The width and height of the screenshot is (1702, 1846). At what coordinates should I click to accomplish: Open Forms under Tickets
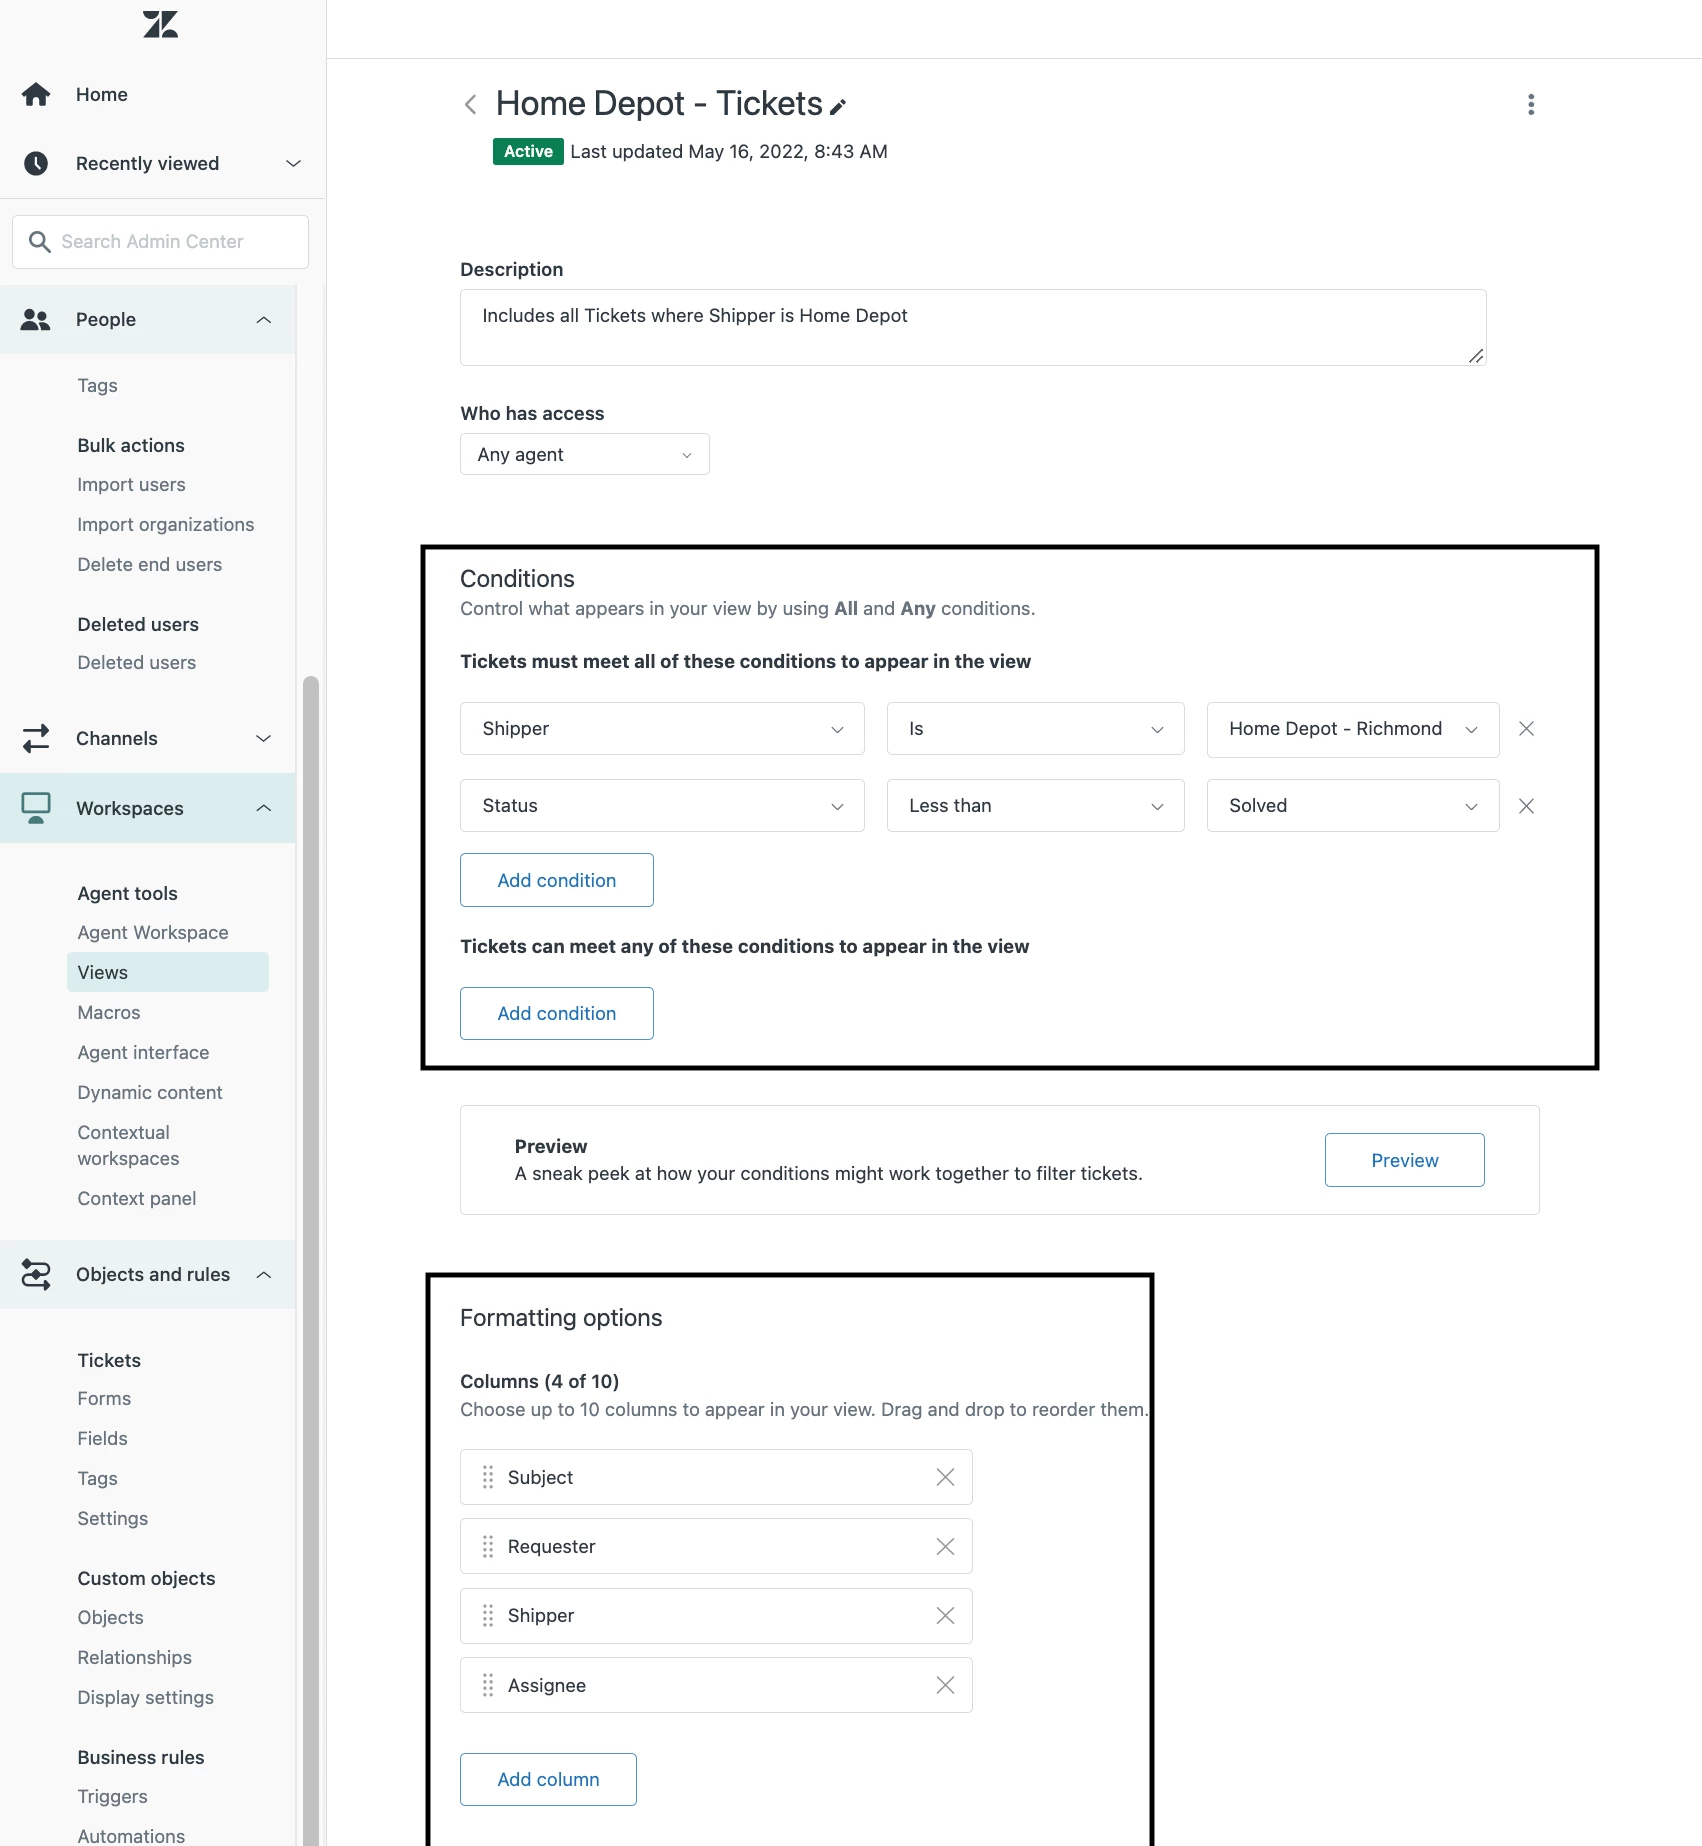pos(104,1398)
